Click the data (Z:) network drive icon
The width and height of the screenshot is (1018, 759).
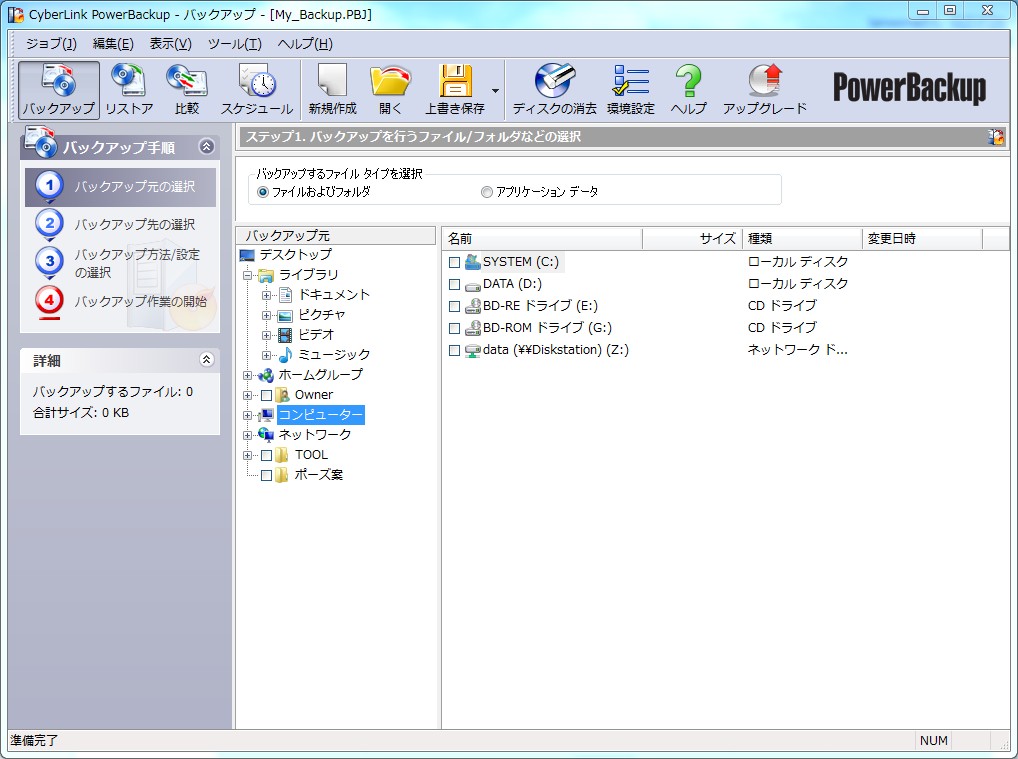tap(473, 351)
